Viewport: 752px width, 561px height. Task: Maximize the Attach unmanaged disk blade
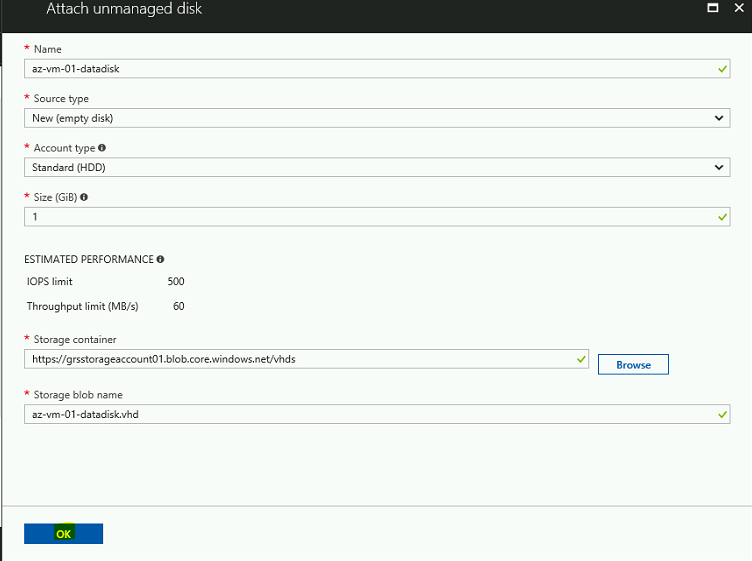tap(713, 8)
